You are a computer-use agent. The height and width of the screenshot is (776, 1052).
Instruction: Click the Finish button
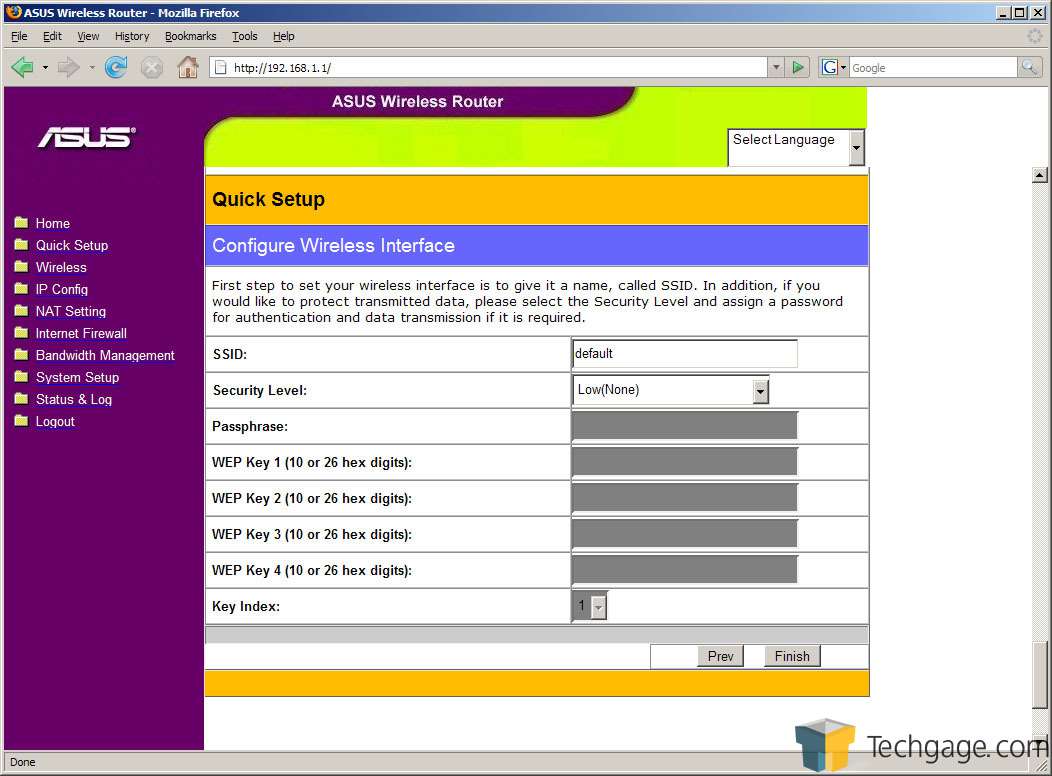[792, 656]
